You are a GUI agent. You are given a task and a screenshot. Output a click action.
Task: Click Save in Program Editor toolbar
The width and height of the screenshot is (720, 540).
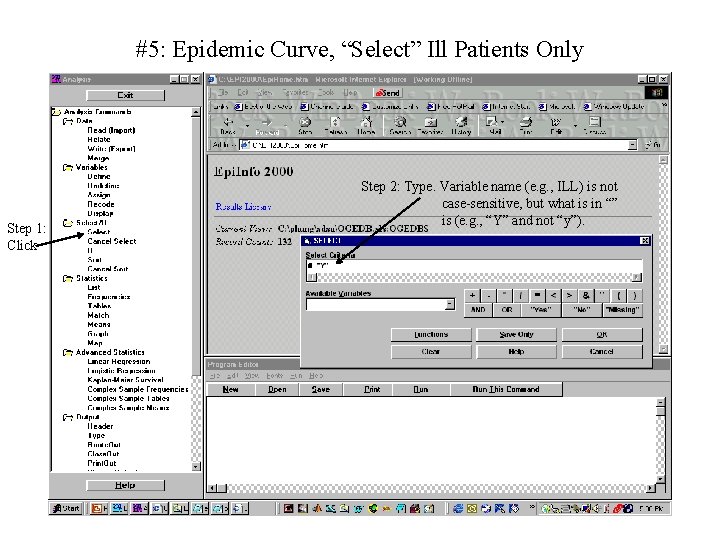click(321, 389)
